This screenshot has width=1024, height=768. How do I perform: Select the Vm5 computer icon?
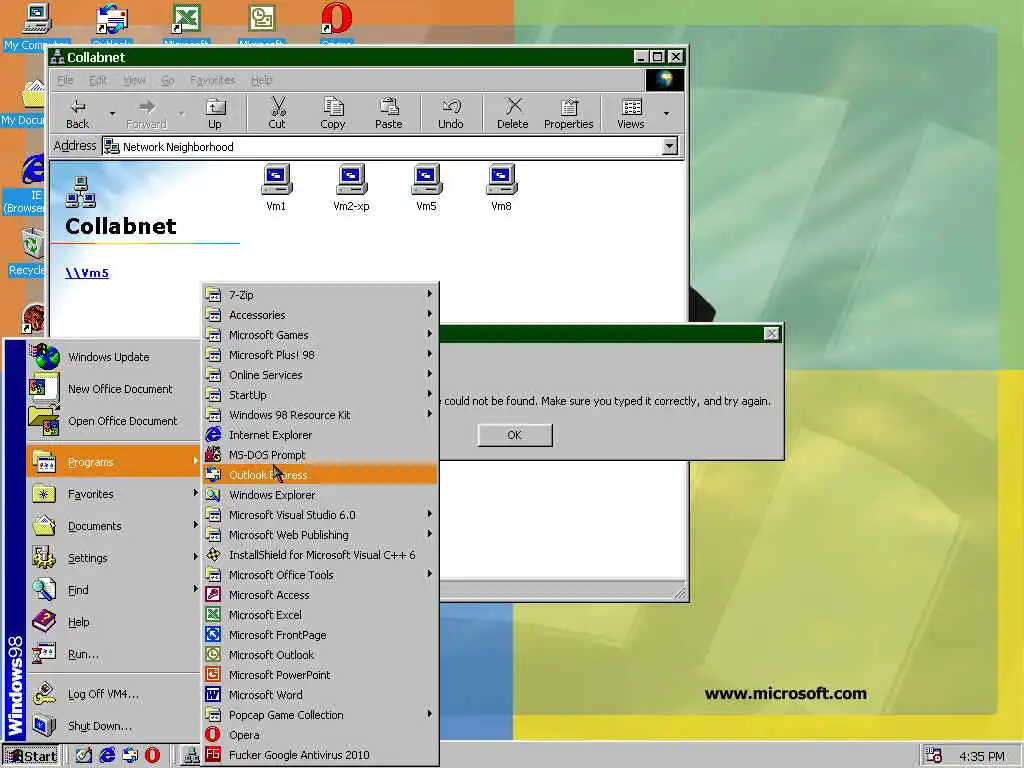point(426,188)
